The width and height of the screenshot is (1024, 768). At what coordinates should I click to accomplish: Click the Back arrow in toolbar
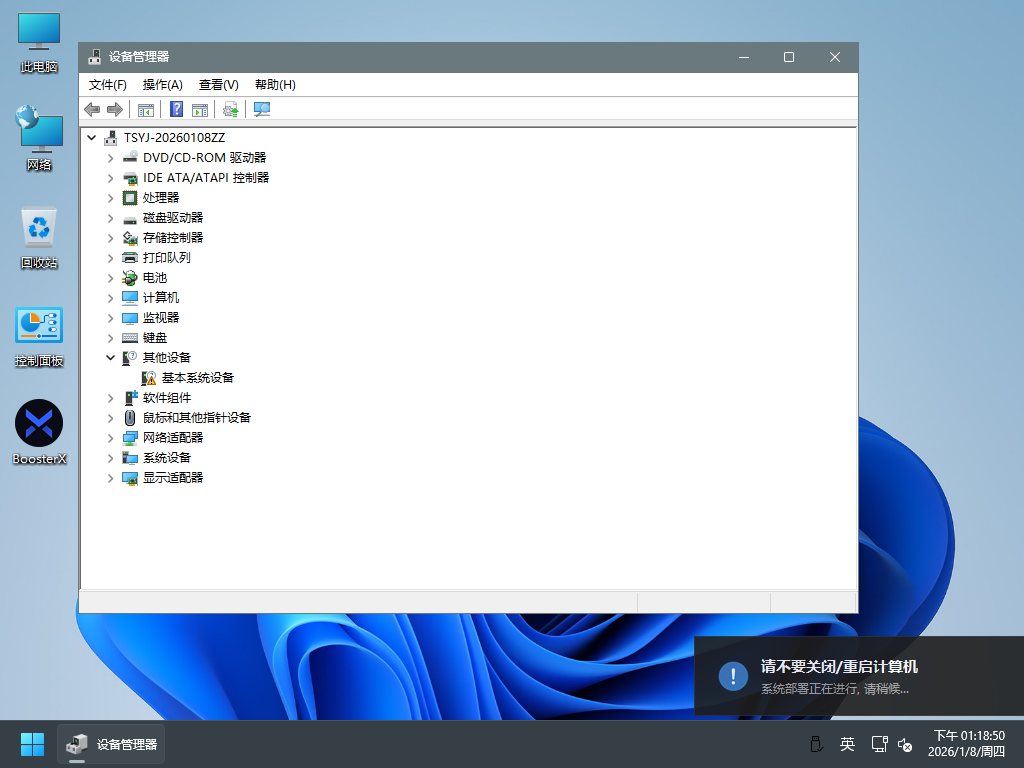pyautogui.click(x=92, y=109)
